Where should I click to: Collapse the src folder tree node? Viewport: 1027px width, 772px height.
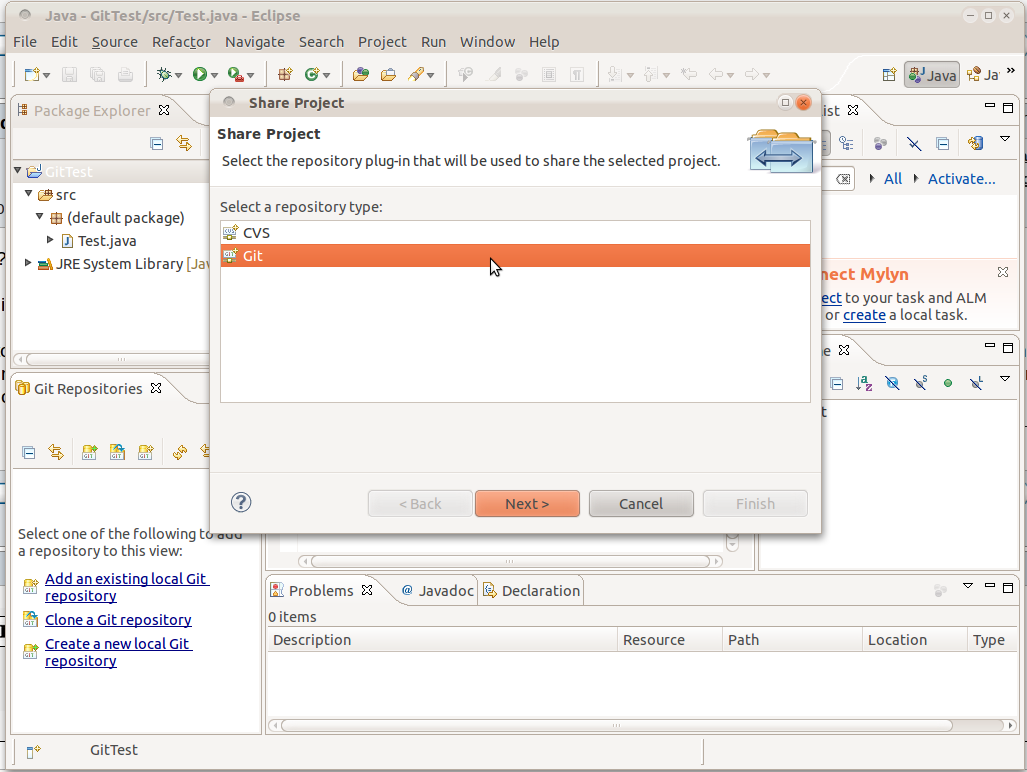(x=29, y=194)
